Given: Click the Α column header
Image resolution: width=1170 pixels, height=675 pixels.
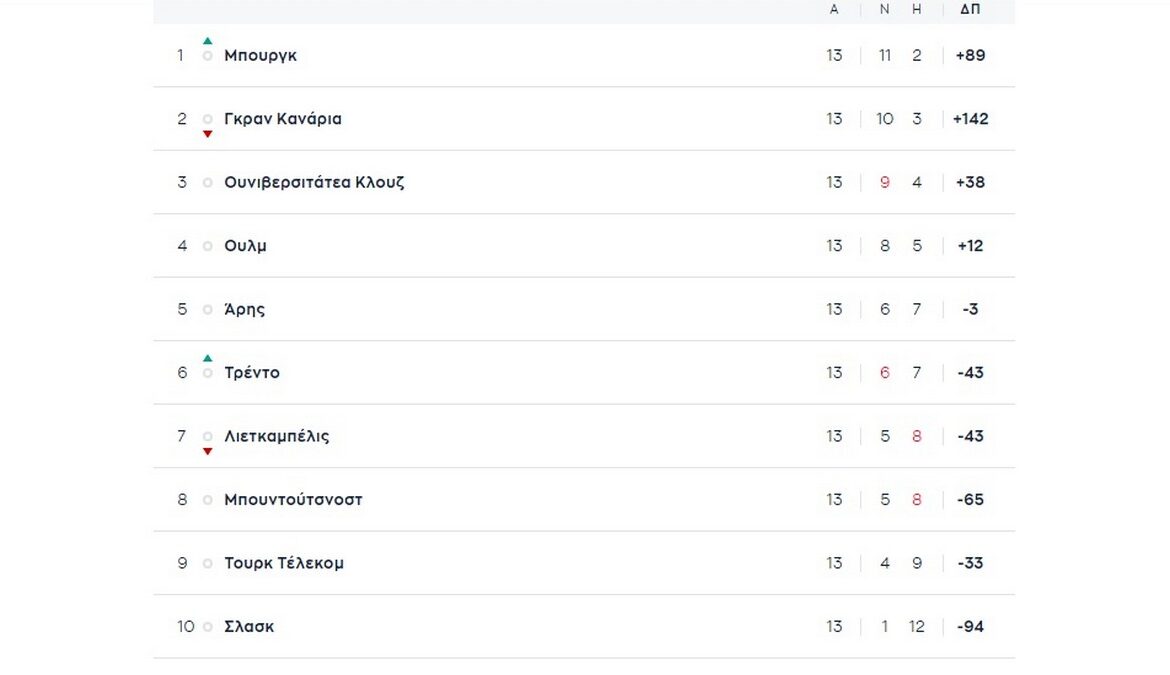Looking at the screenshot, I should [834, 9].
